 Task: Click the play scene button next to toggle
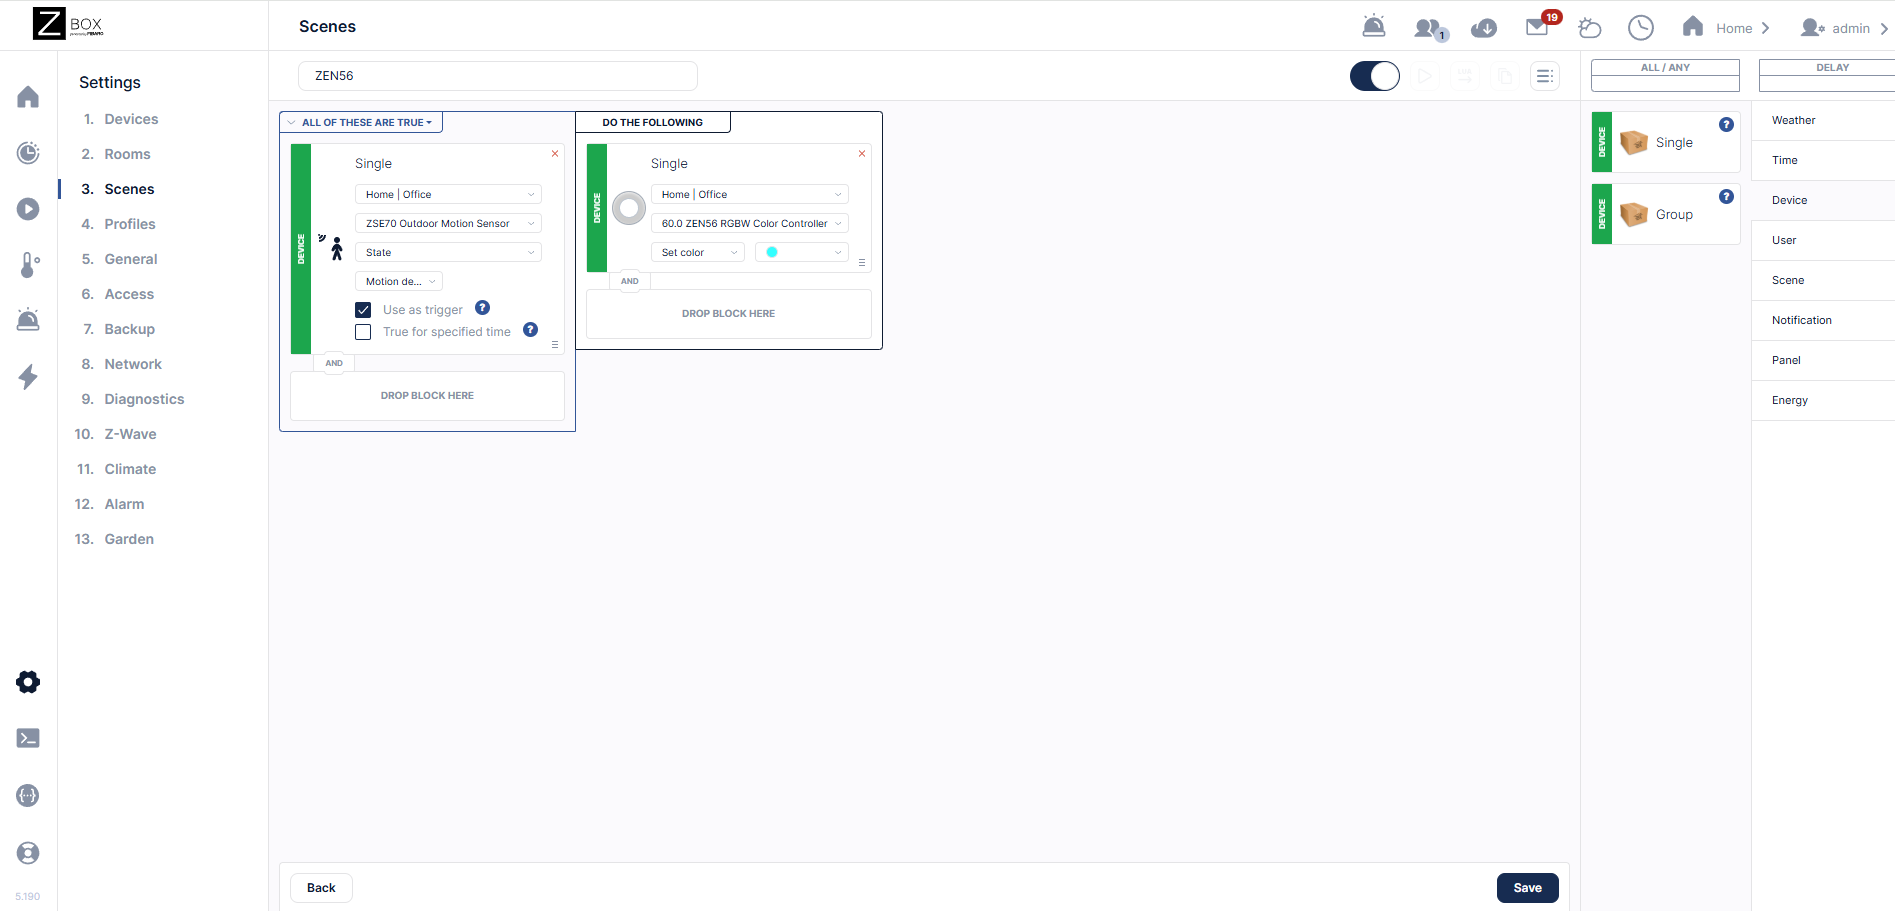pyautogui.click(x=1425, y=76)
